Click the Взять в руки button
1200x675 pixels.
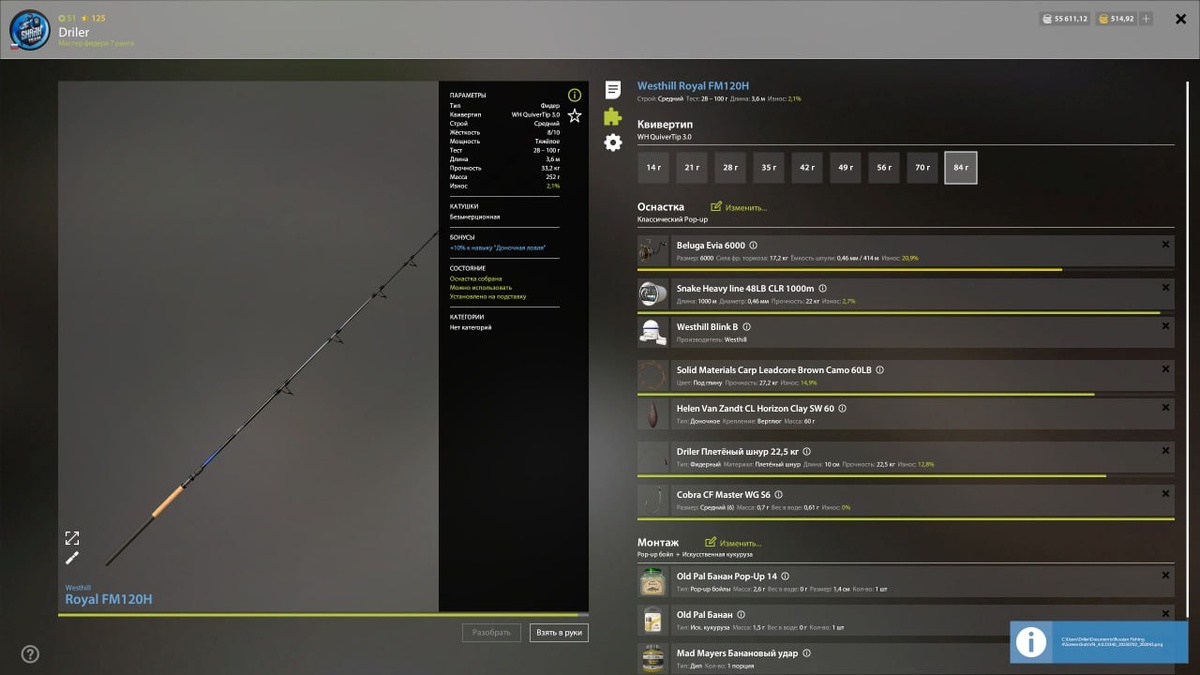[559, 633]
